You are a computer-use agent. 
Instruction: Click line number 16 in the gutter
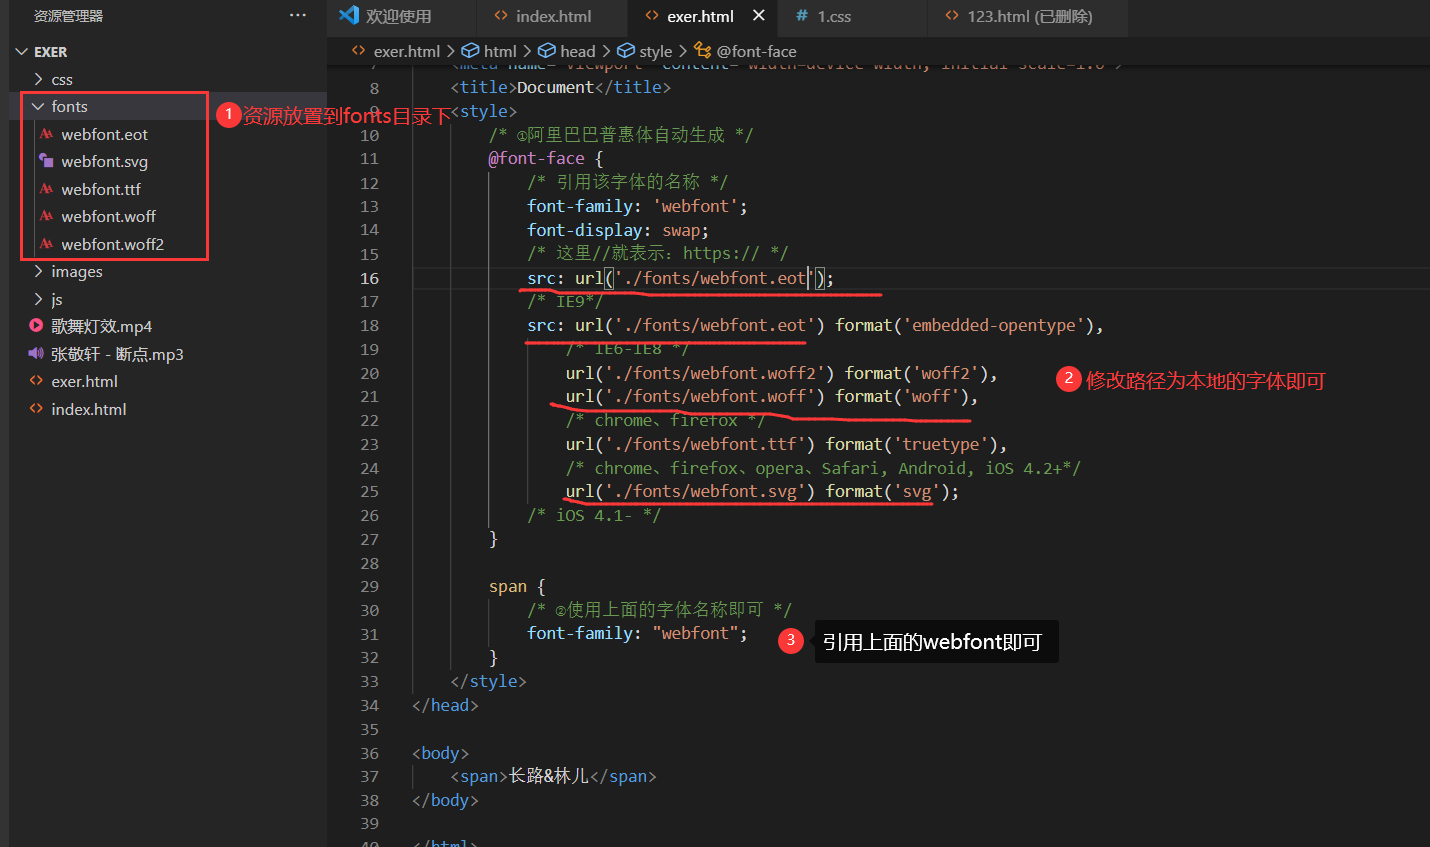[370, 278]
